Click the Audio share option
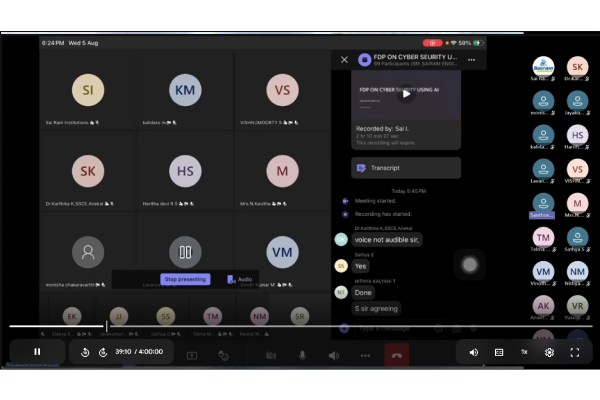600x400 pixels. (x=240, y=279)
